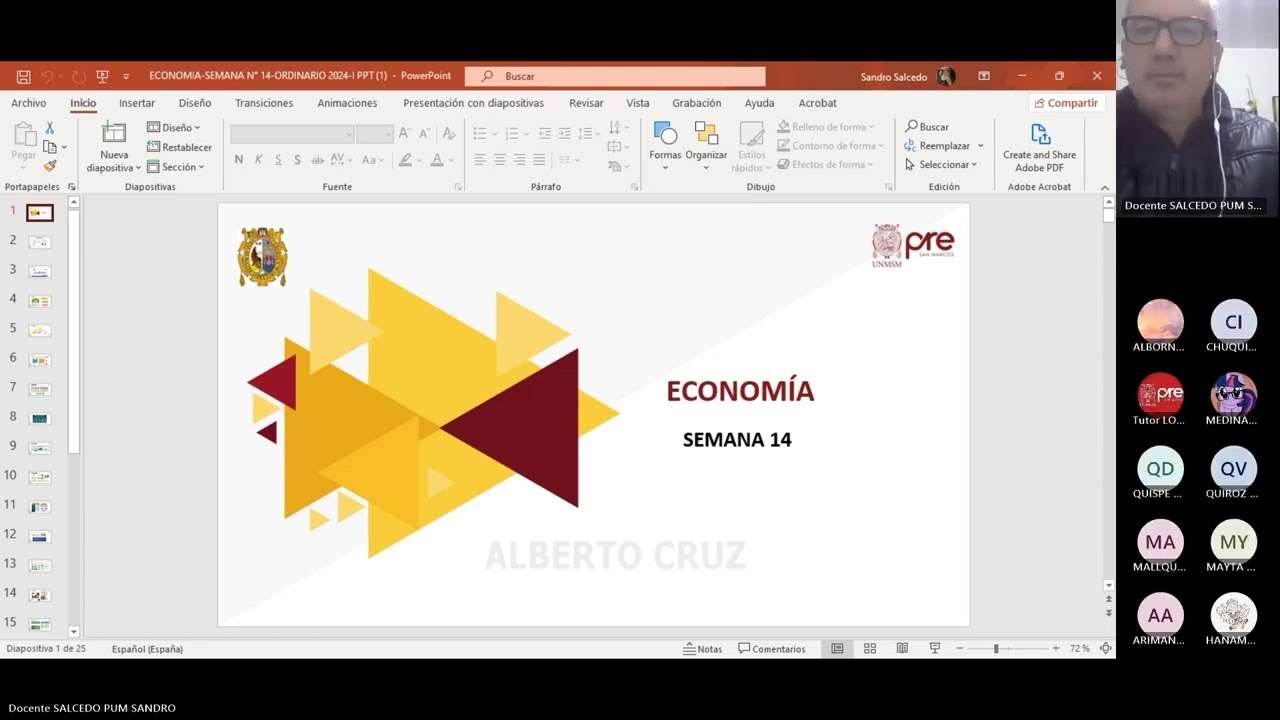1280x720 pixels.
Task: Click the Buscar search box in title bar
Action: 615,76
